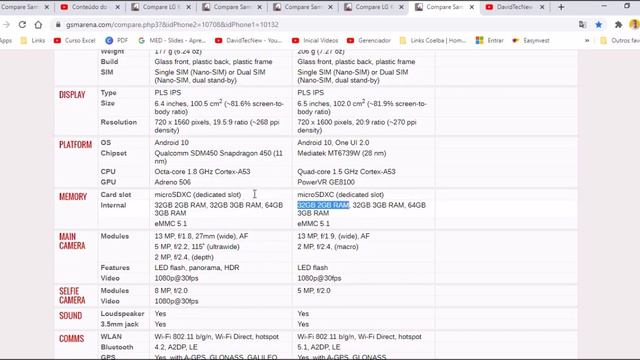Open the Outros favoritos folder
Screen dimensions: 640x360
620,40
